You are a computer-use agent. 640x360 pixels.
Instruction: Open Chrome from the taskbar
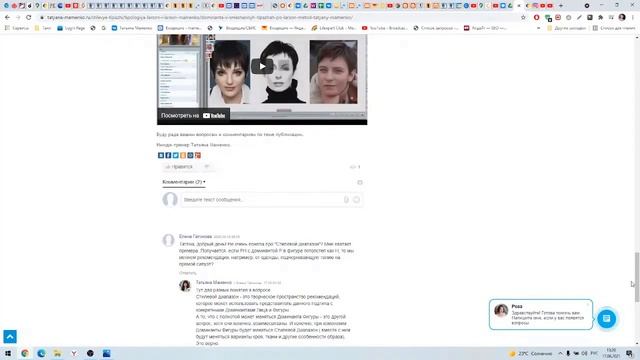tap(24, 353)
